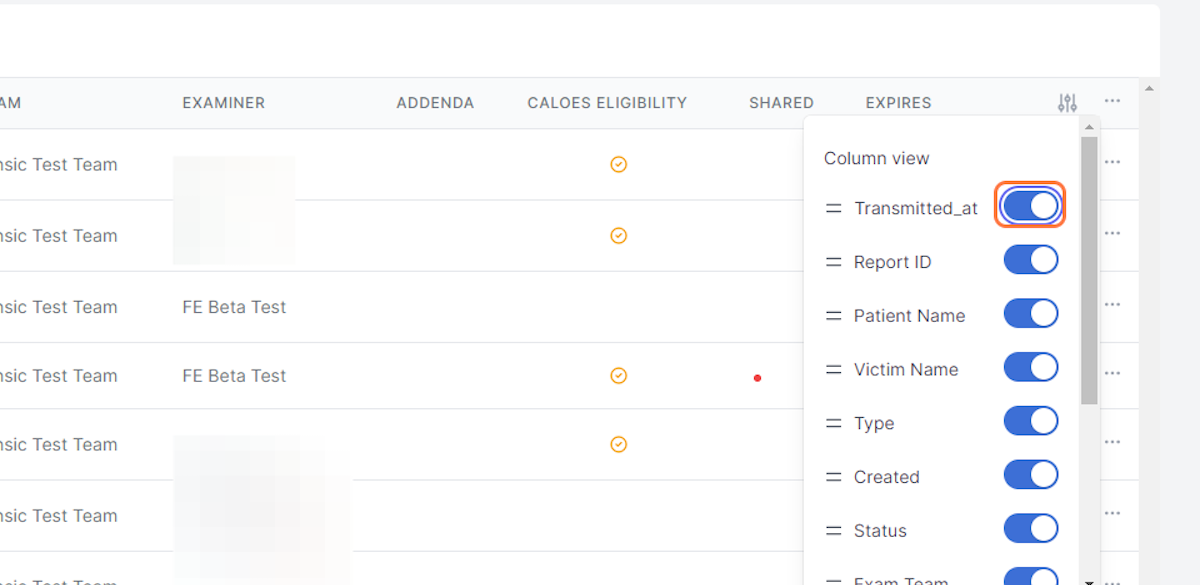Open the column filter settings icon
The height and width of the screenshot is (586, 1200).
point(1067,101)
